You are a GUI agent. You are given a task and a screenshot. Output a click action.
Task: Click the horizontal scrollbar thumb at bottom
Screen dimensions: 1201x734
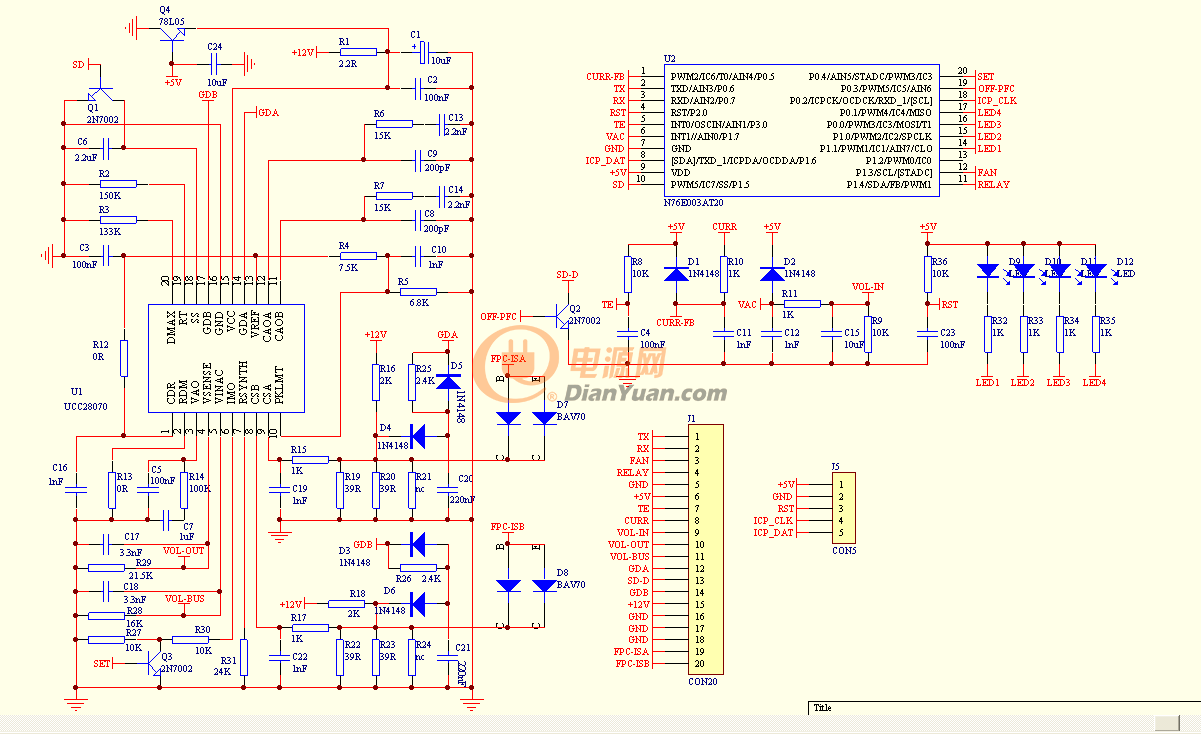click(x=1166, y=723)
